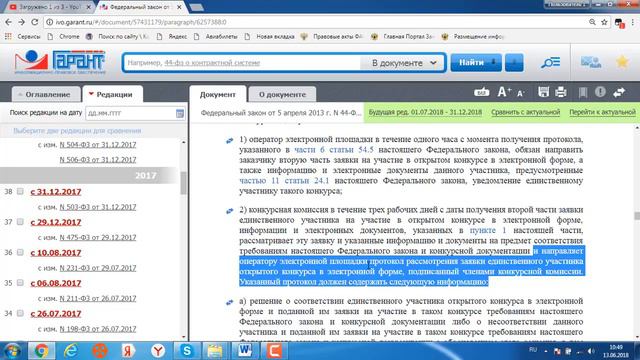
Task: Click the Garant search input field
Action: point(242,63)
